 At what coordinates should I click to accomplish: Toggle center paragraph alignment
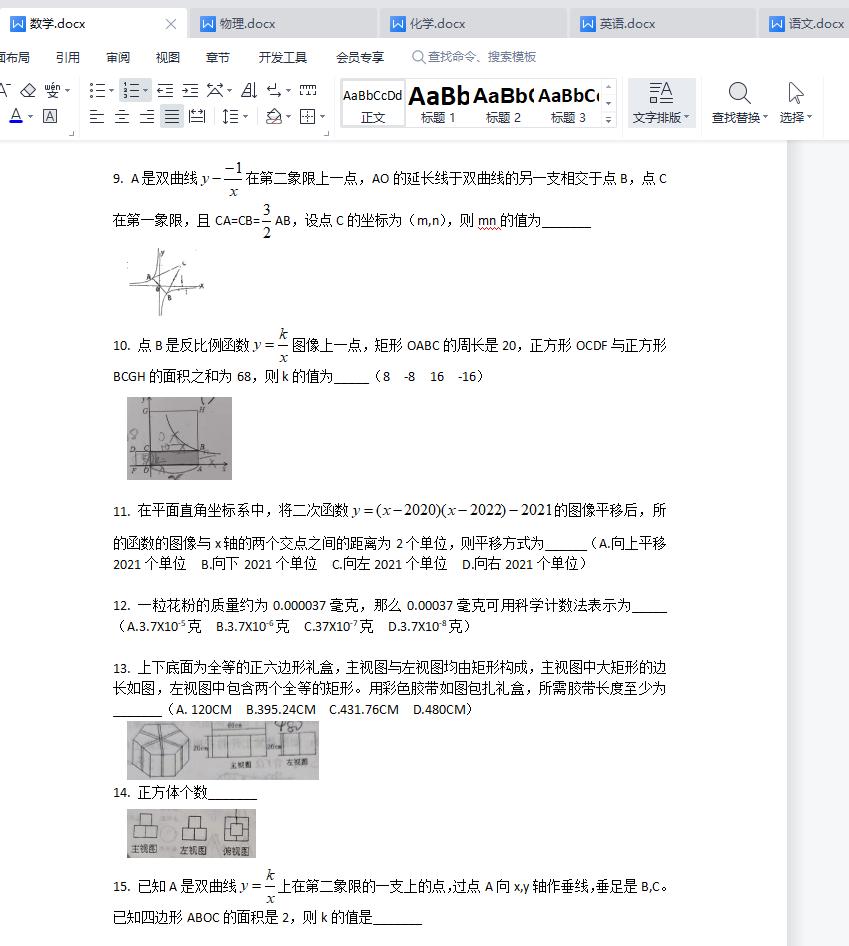120,117
